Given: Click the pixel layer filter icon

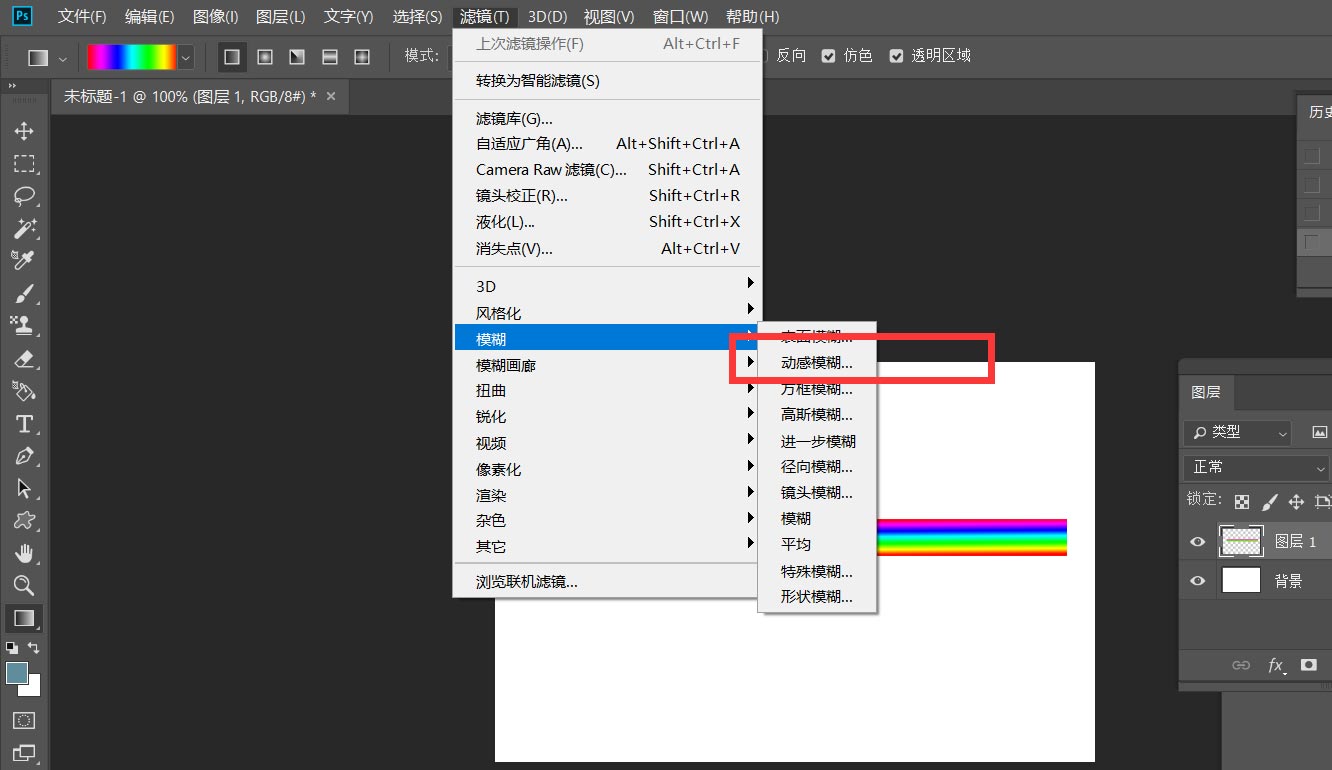Looking at the screenshot, I should pyautogui.click(x=1320, y=432).
